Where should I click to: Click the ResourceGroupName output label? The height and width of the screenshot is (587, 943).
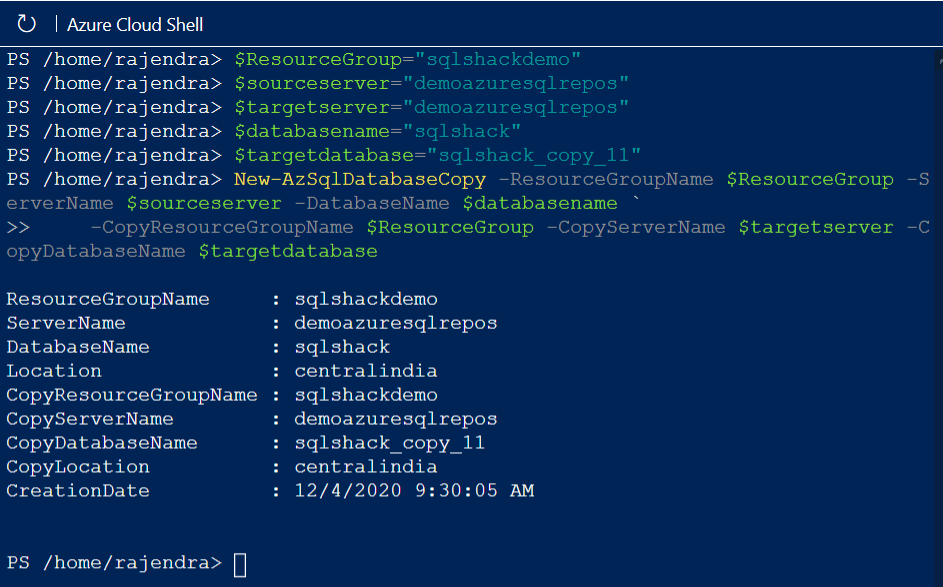(x=108, y=299)
